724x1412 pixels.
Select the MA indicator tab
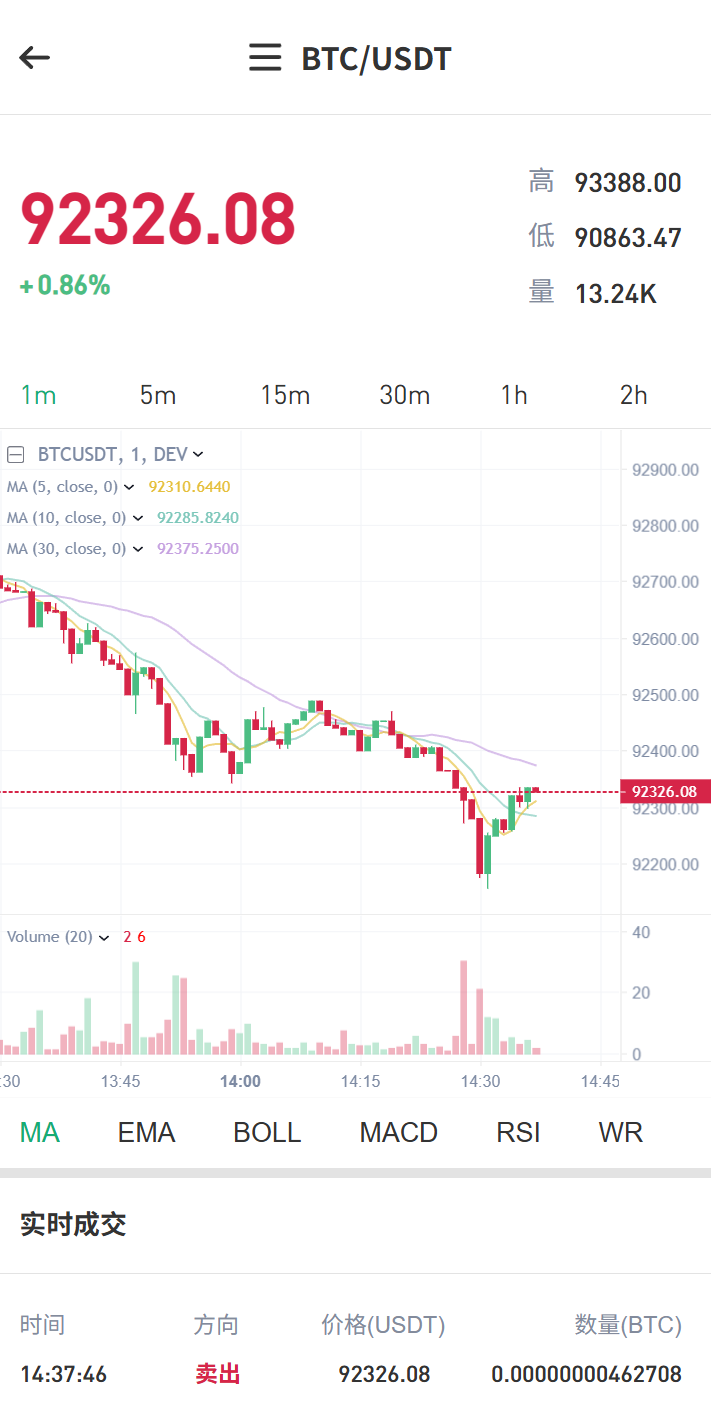pos(40,1133)
